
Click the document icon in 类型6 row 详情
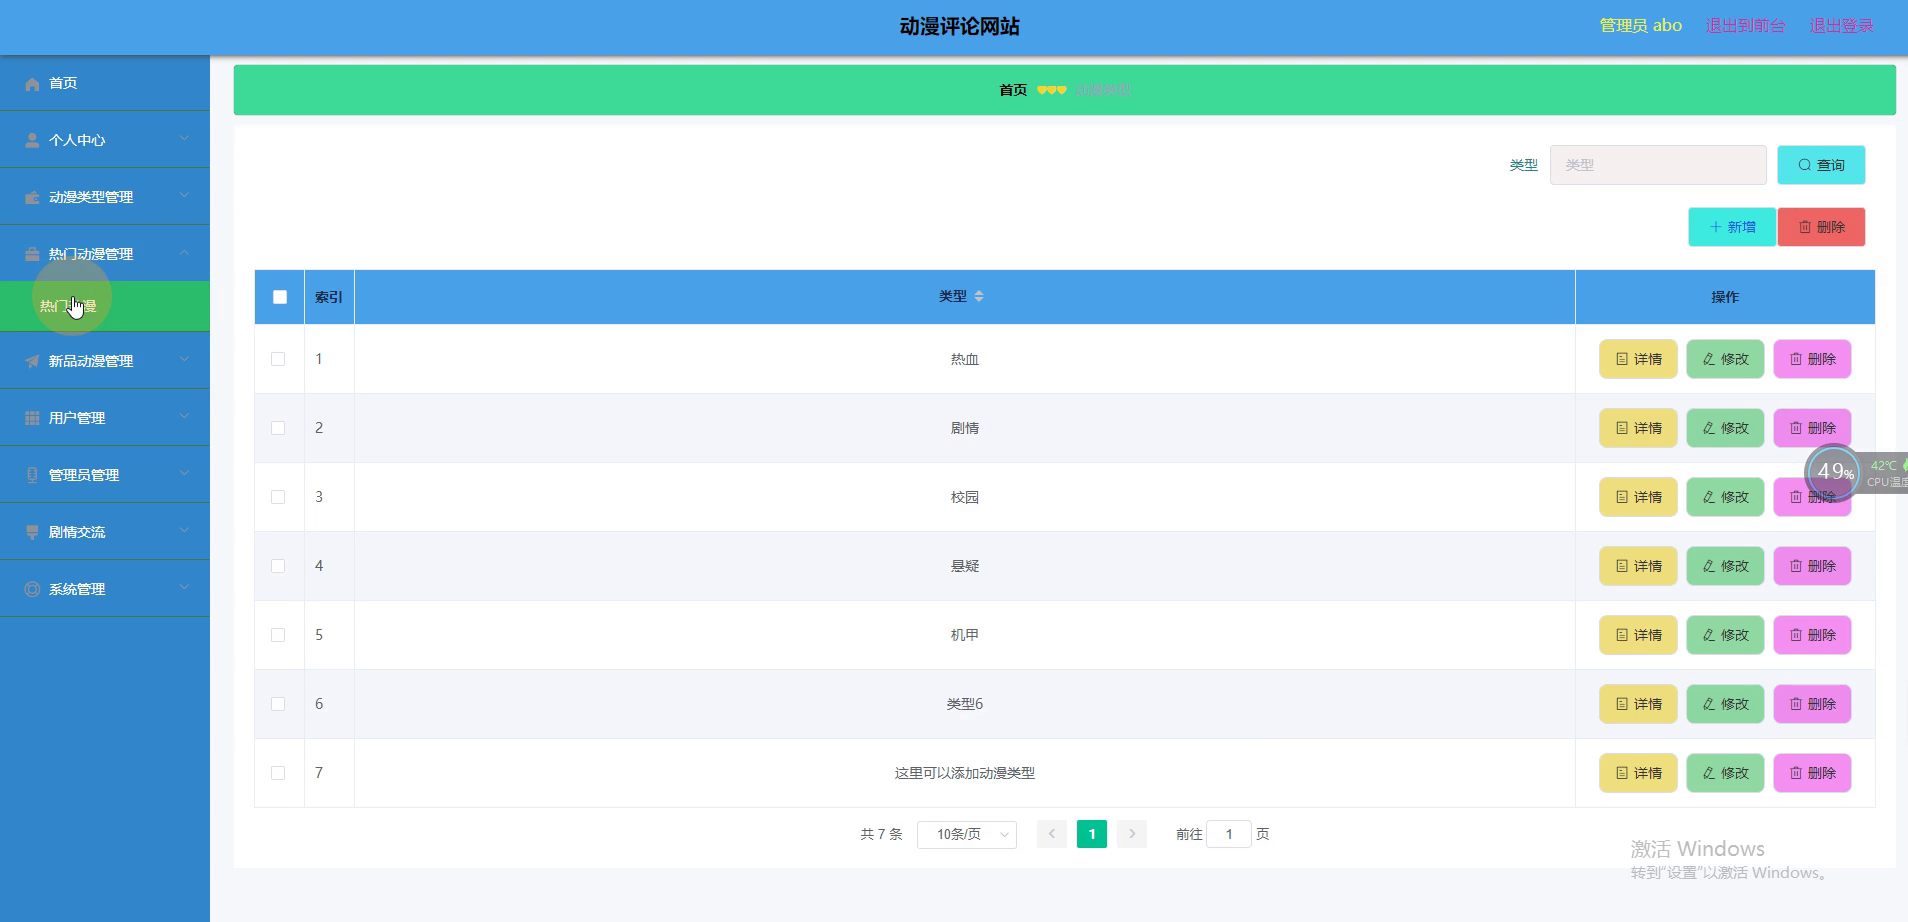[1622, 704]
